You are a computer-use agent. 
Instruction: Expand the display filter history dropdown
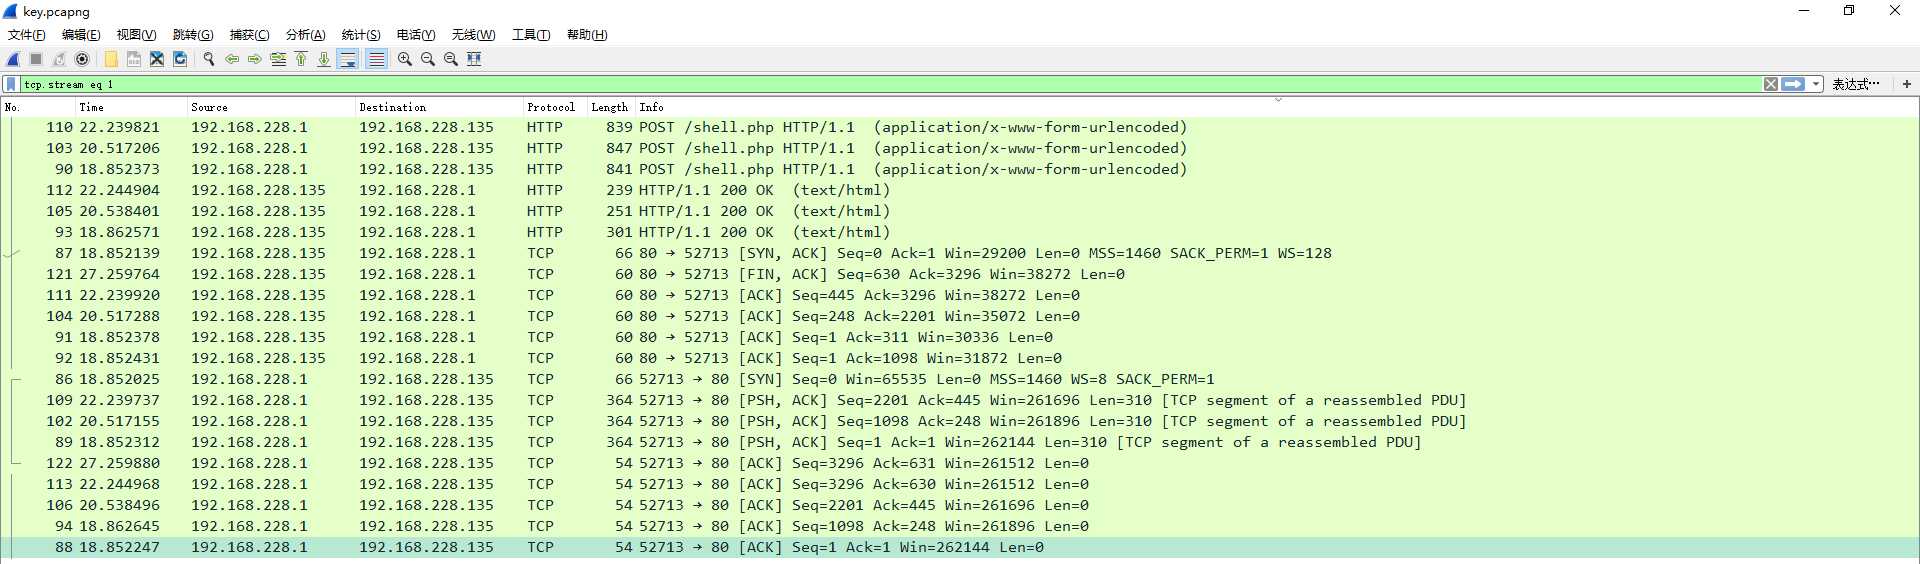tap(1816, 84)
